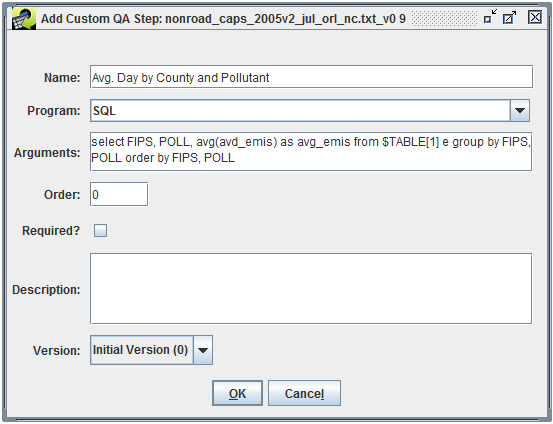Click the Description label

point(46,290)
